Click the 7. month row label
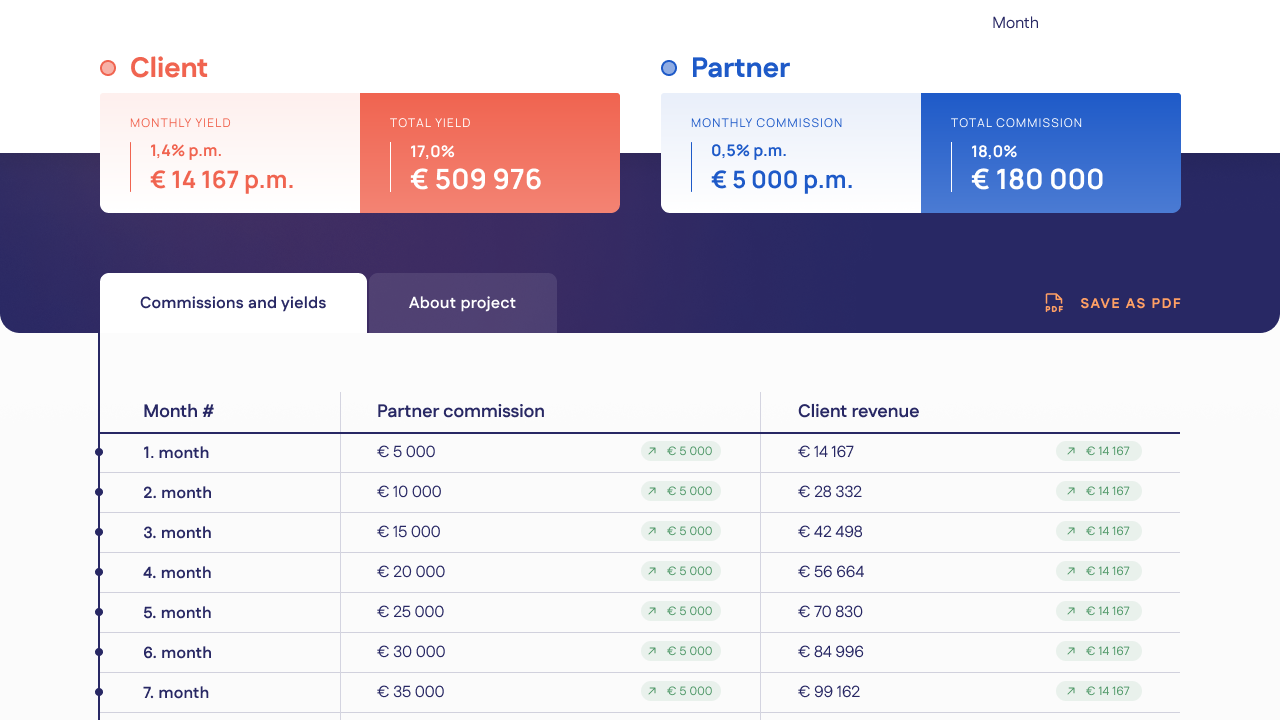The height and width of the screenshot is (720, 1280). (x=176, y=692)
